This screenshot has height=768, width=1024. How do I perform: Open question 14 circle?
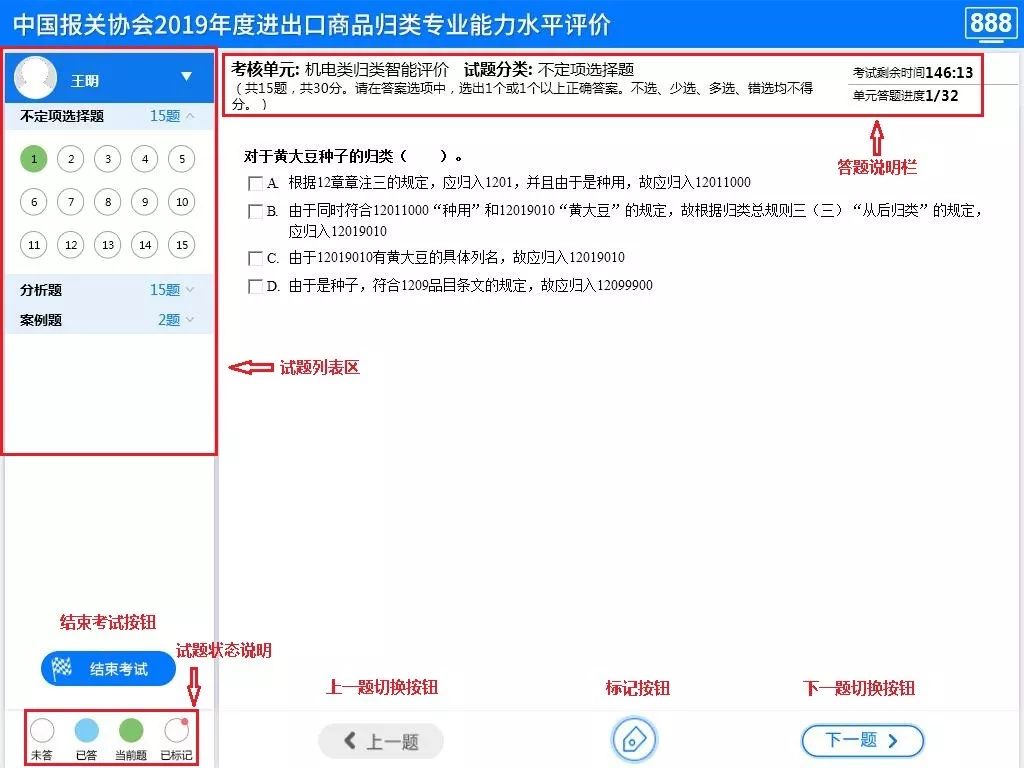coord(145,245)
